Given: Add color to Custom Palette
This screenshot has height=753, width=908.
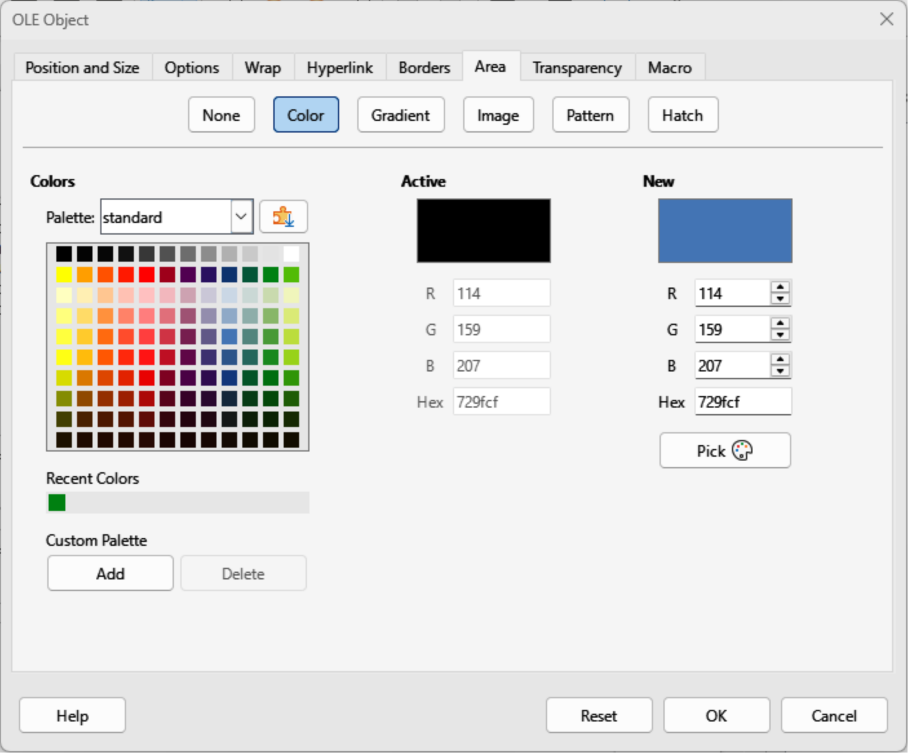Looking at the screenshot, I should pos(110,573).
